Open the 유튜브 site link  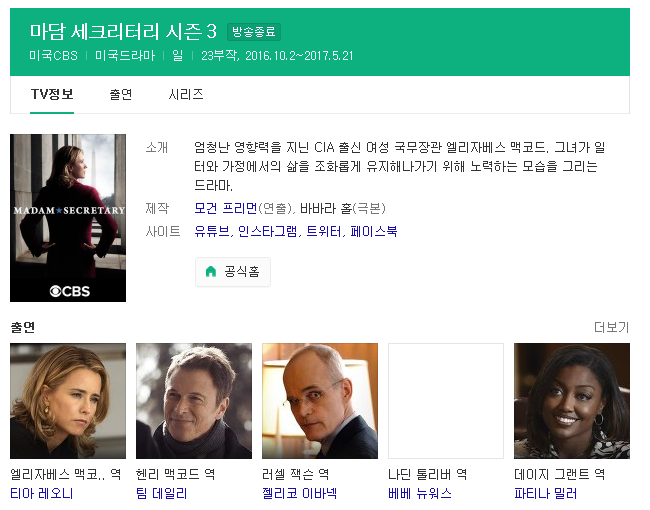212,231
